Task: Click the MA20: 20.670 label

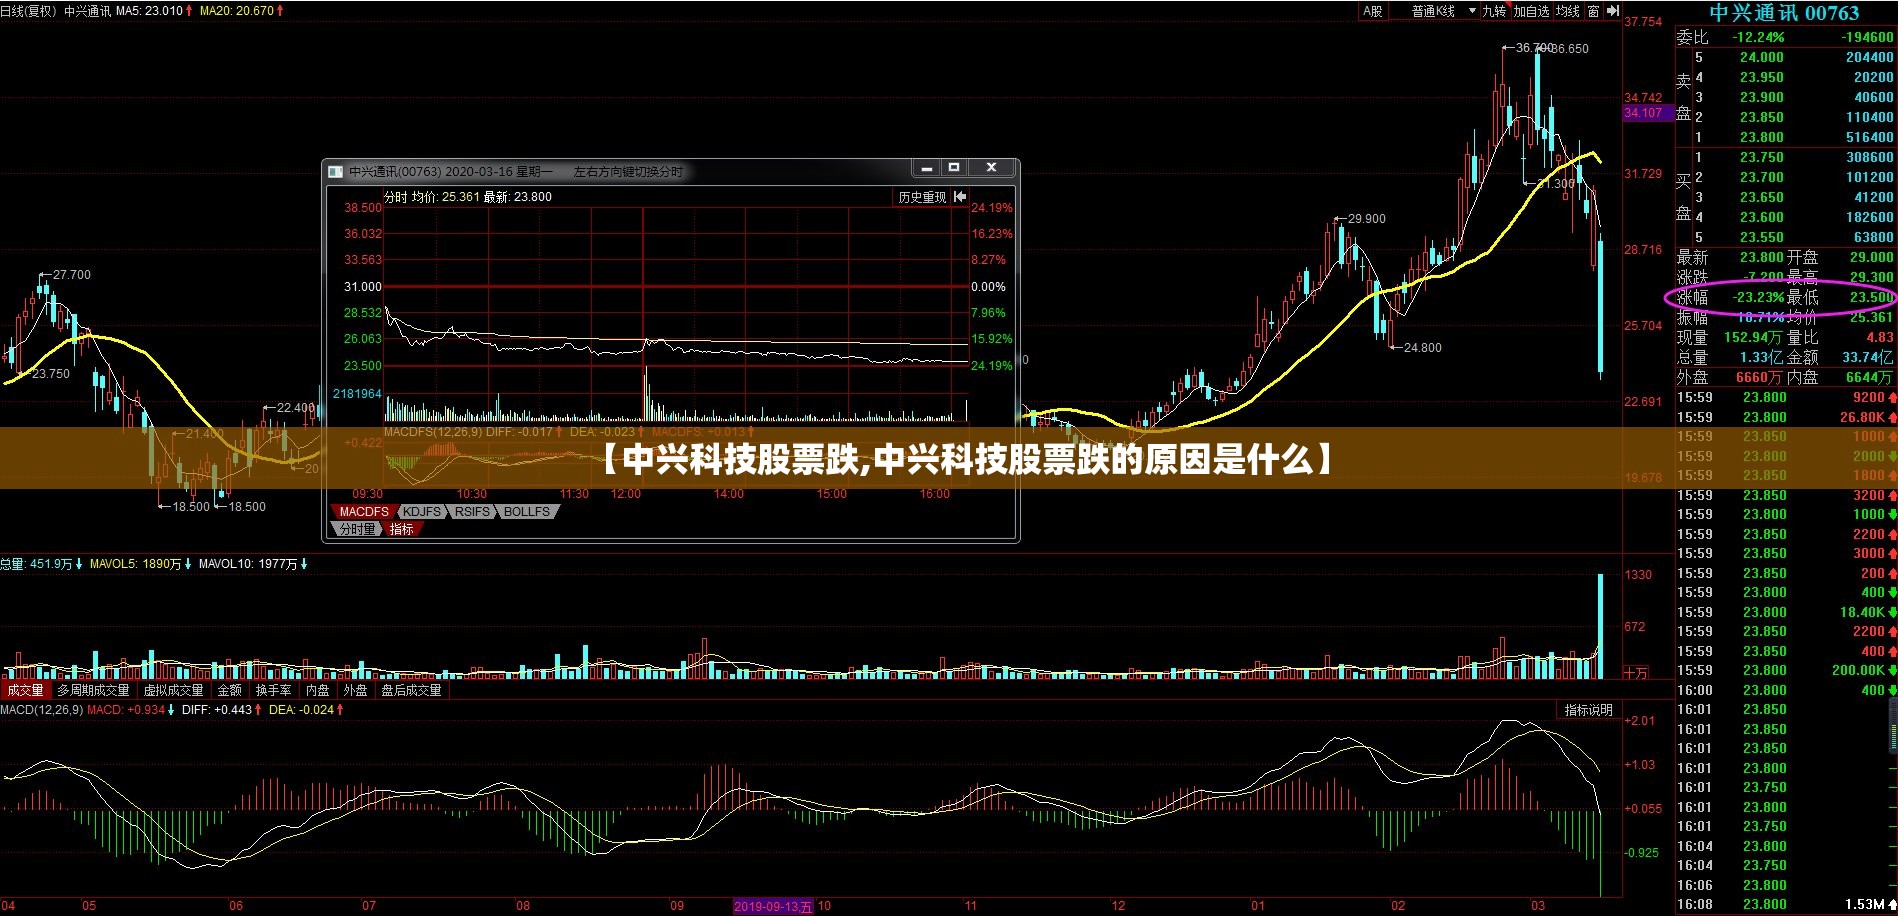Action: (236, 11)
